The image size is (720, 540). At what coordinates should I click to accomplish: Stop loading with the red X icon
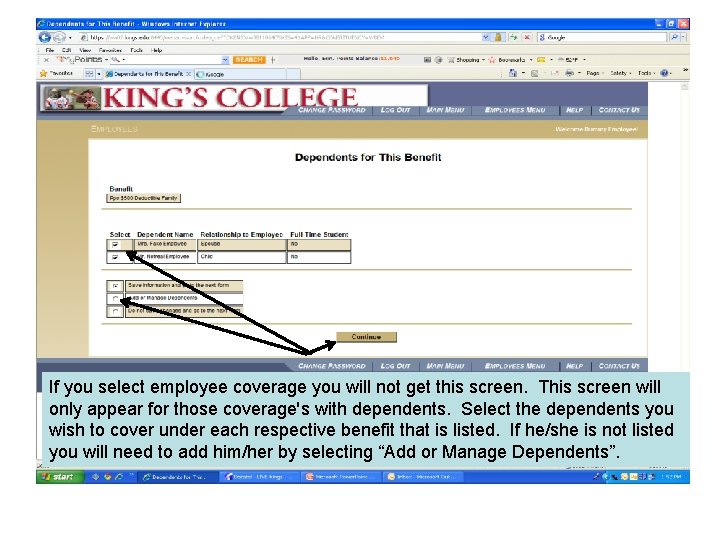coord(528,38)
